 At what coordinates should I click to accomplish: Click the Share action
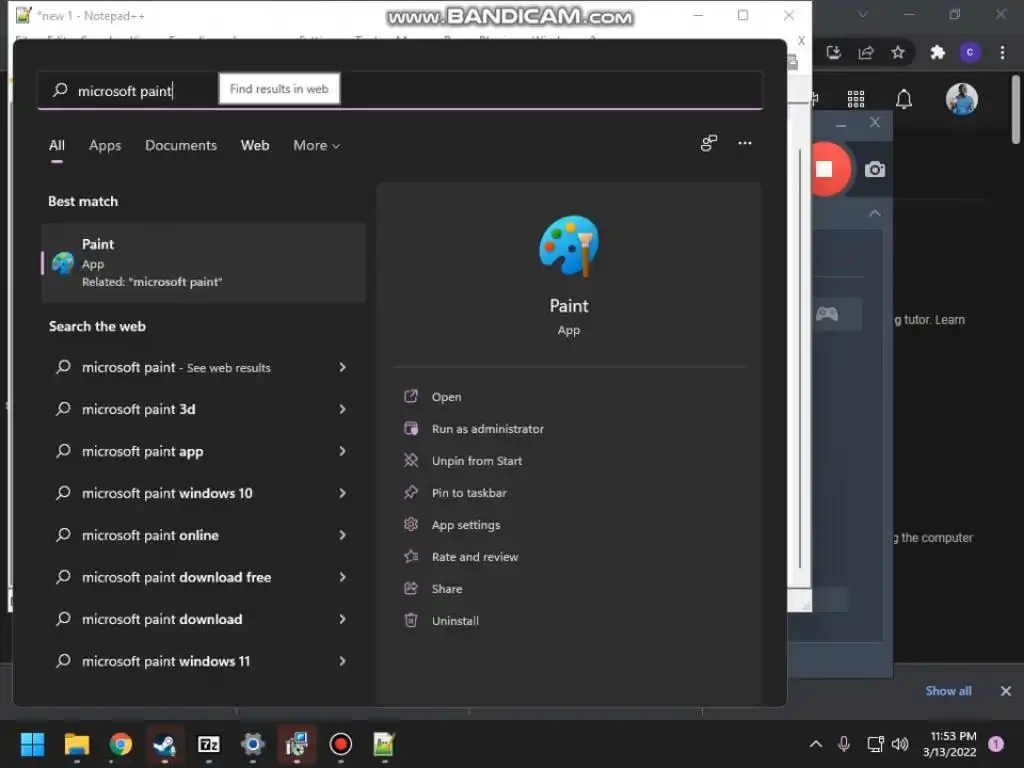(447, 589)
